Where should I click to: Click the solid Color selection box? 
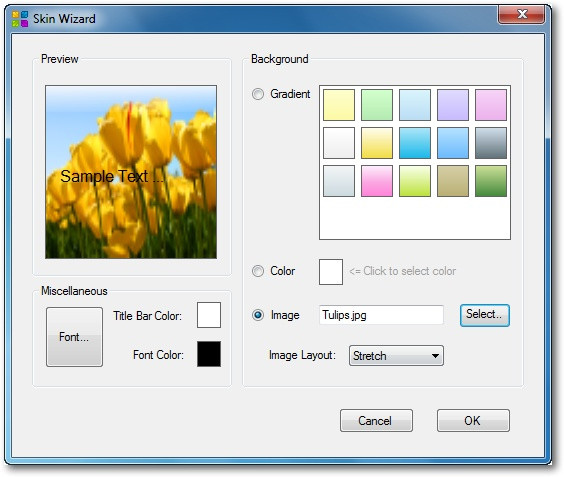click(x=331, y=272)
